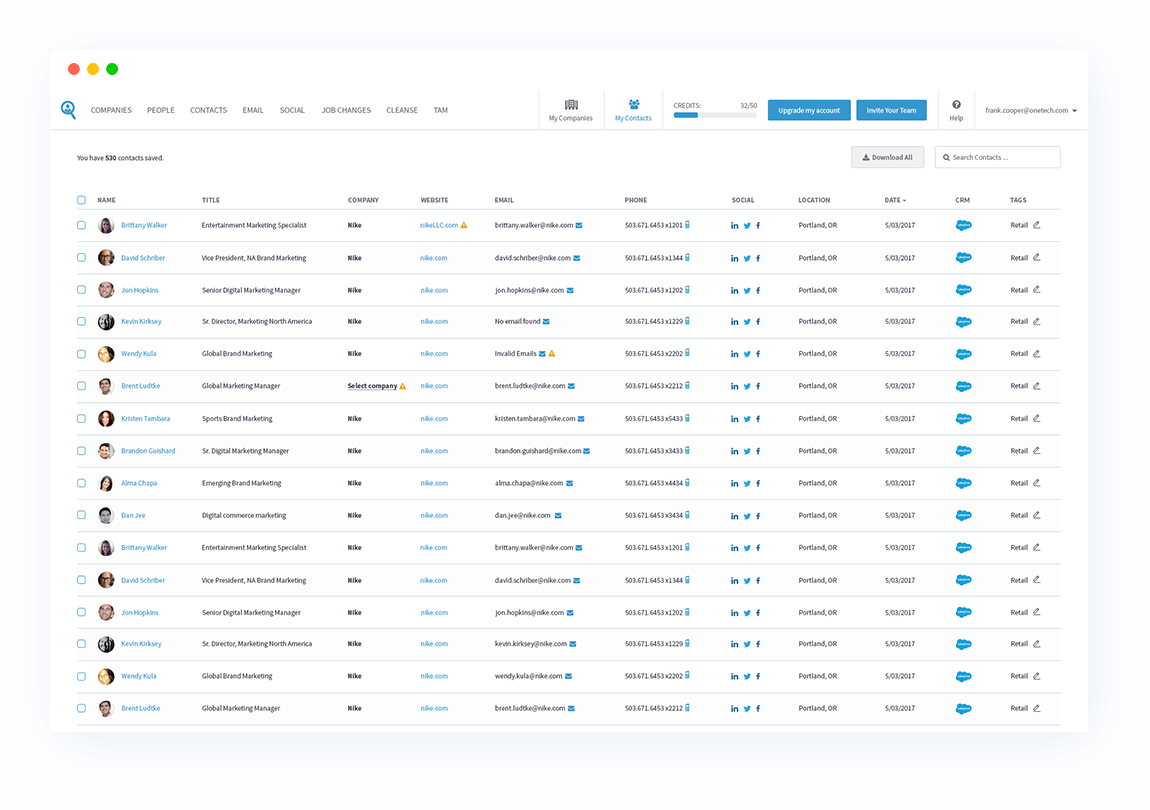The image size is (1150, 810).
Task: Click avatar photo of Kristen Tambara
Action: click(x=106, y=419)
